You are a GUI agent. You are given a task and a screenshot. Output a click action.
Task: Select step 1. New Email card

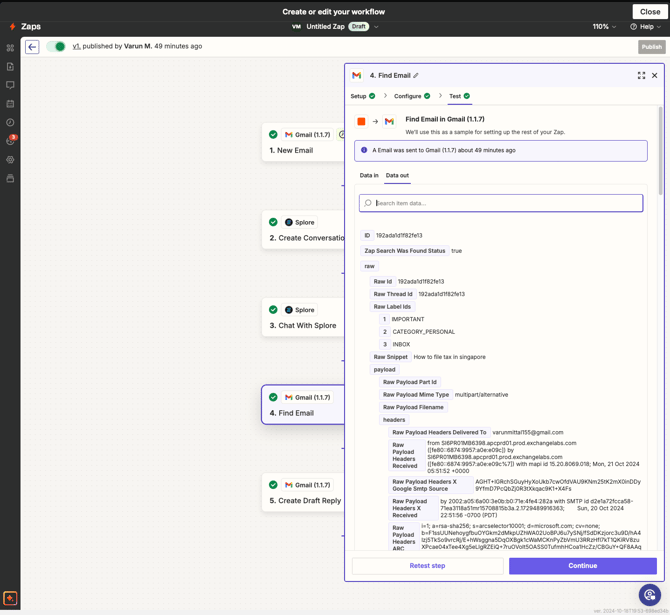[x=303, y=143]
